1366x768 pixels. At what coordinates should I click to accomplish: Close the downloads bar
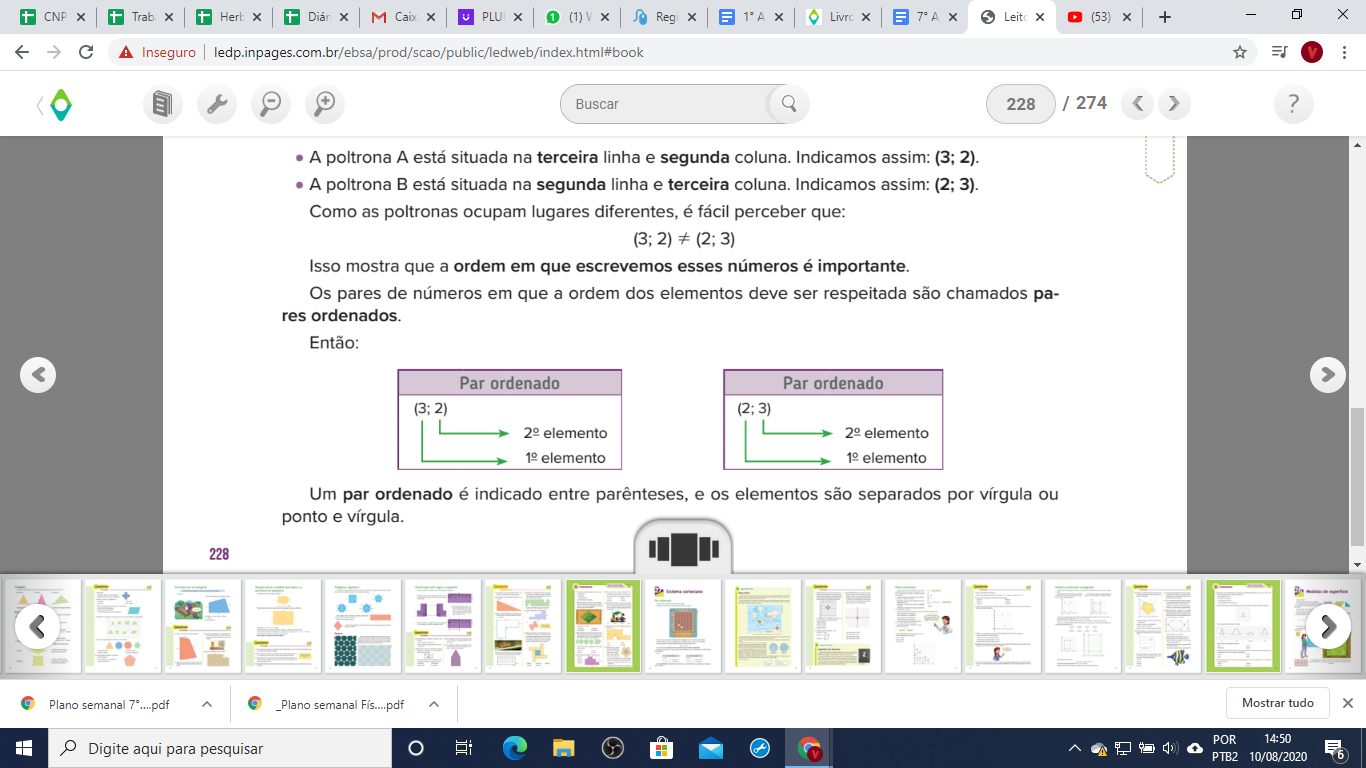tap(1347, 703)
